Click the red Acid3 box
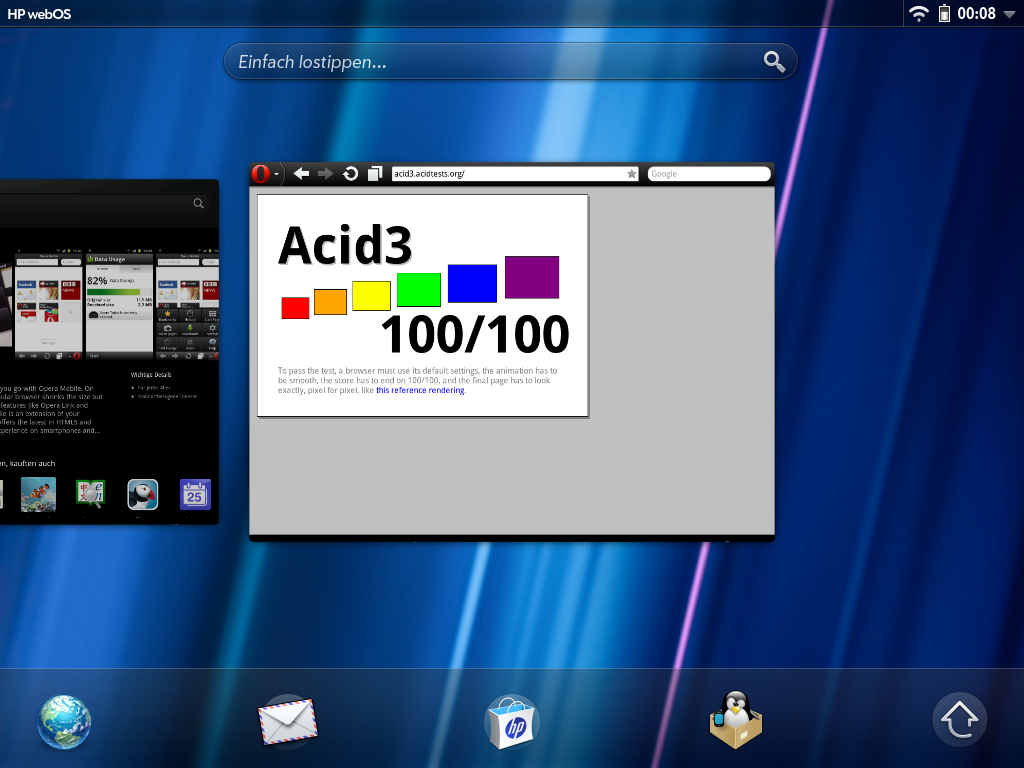 tap(295, 308)
